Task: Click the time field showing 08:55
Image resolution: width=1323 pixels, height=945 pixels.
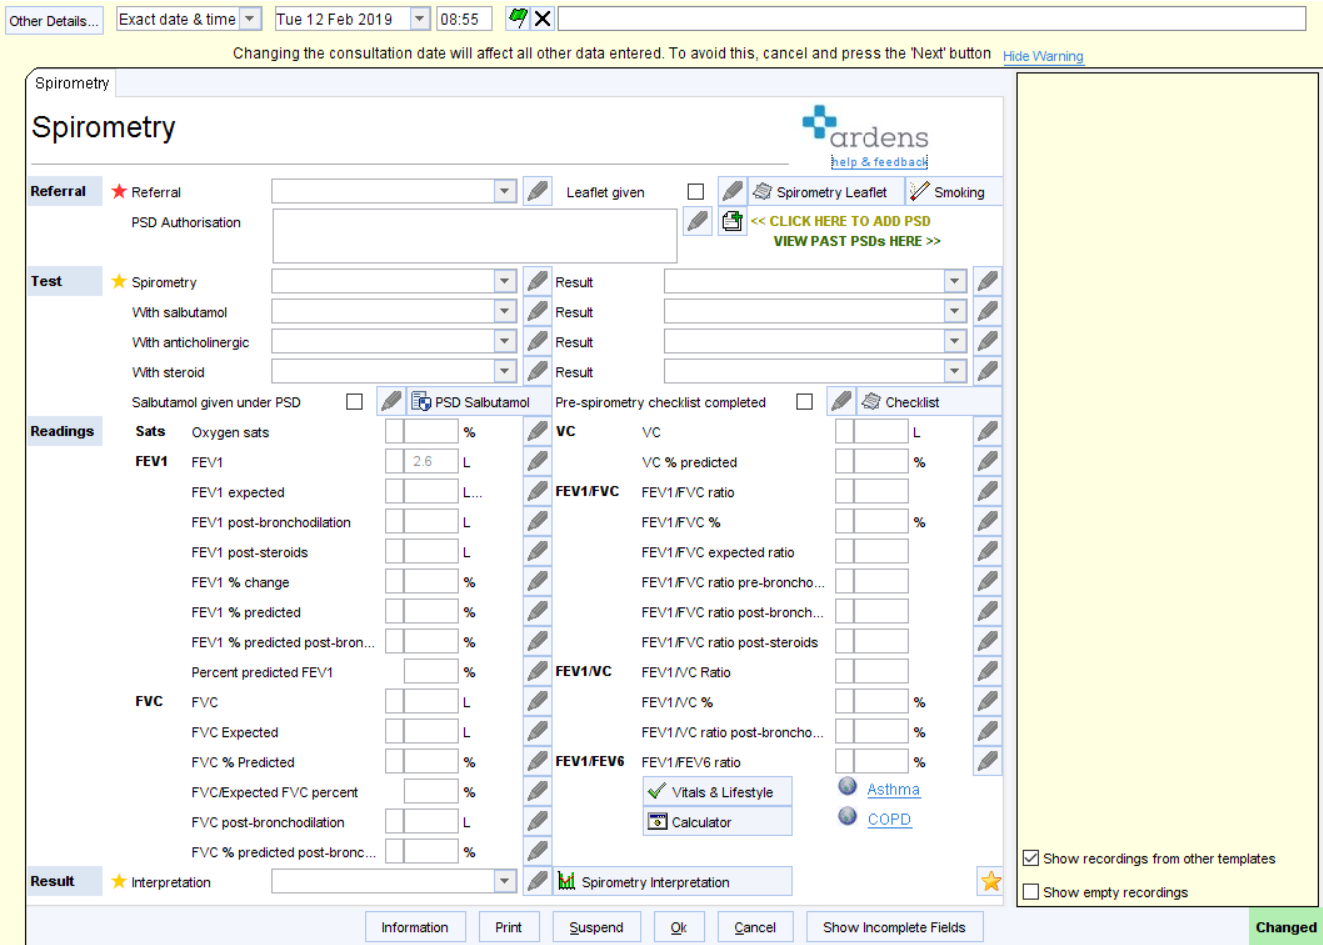Action: (x=464, y=17)
